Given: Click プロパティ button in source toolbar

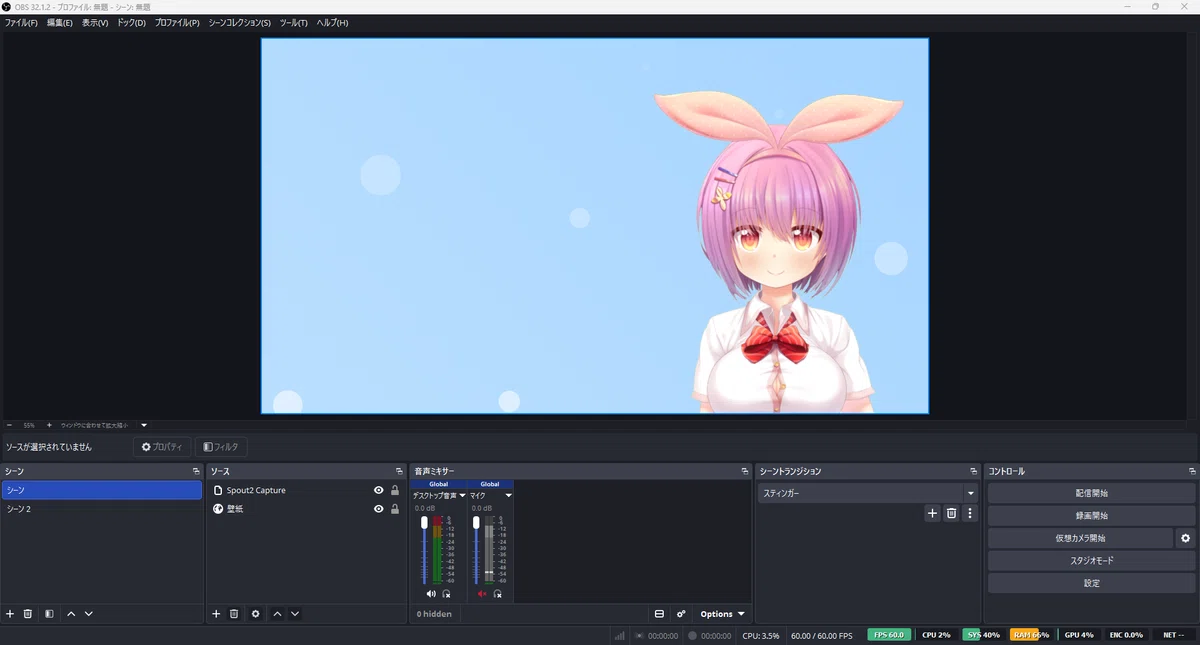Looking at the screenshot, I should [162, 447].
